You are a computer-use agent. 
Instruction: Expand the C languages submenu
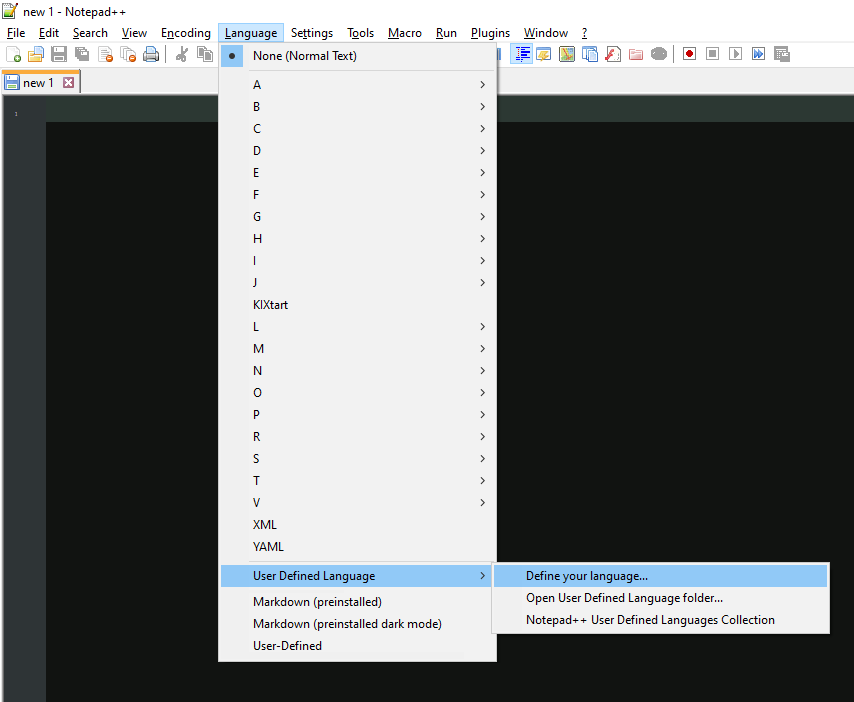click(x=357, y=129)
